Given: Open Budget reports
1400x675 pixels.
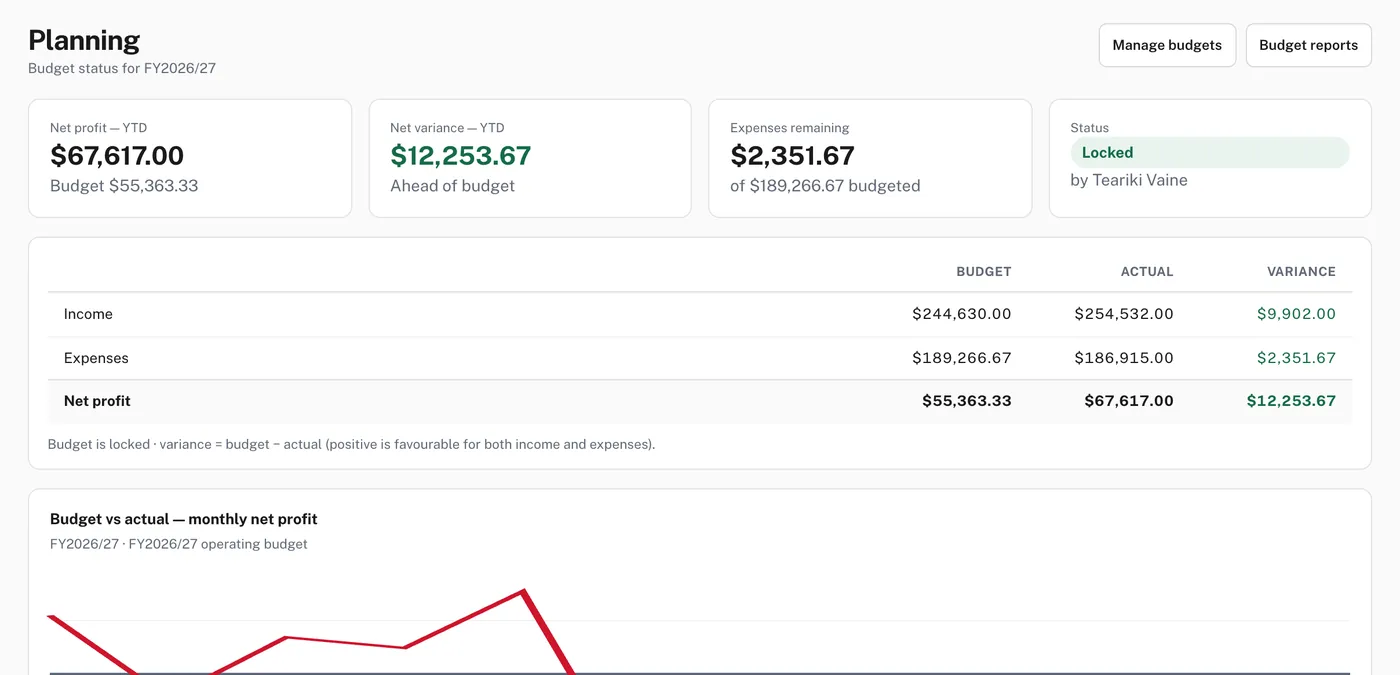Looking at the screenshot, I should click(x=1308, y=45).
